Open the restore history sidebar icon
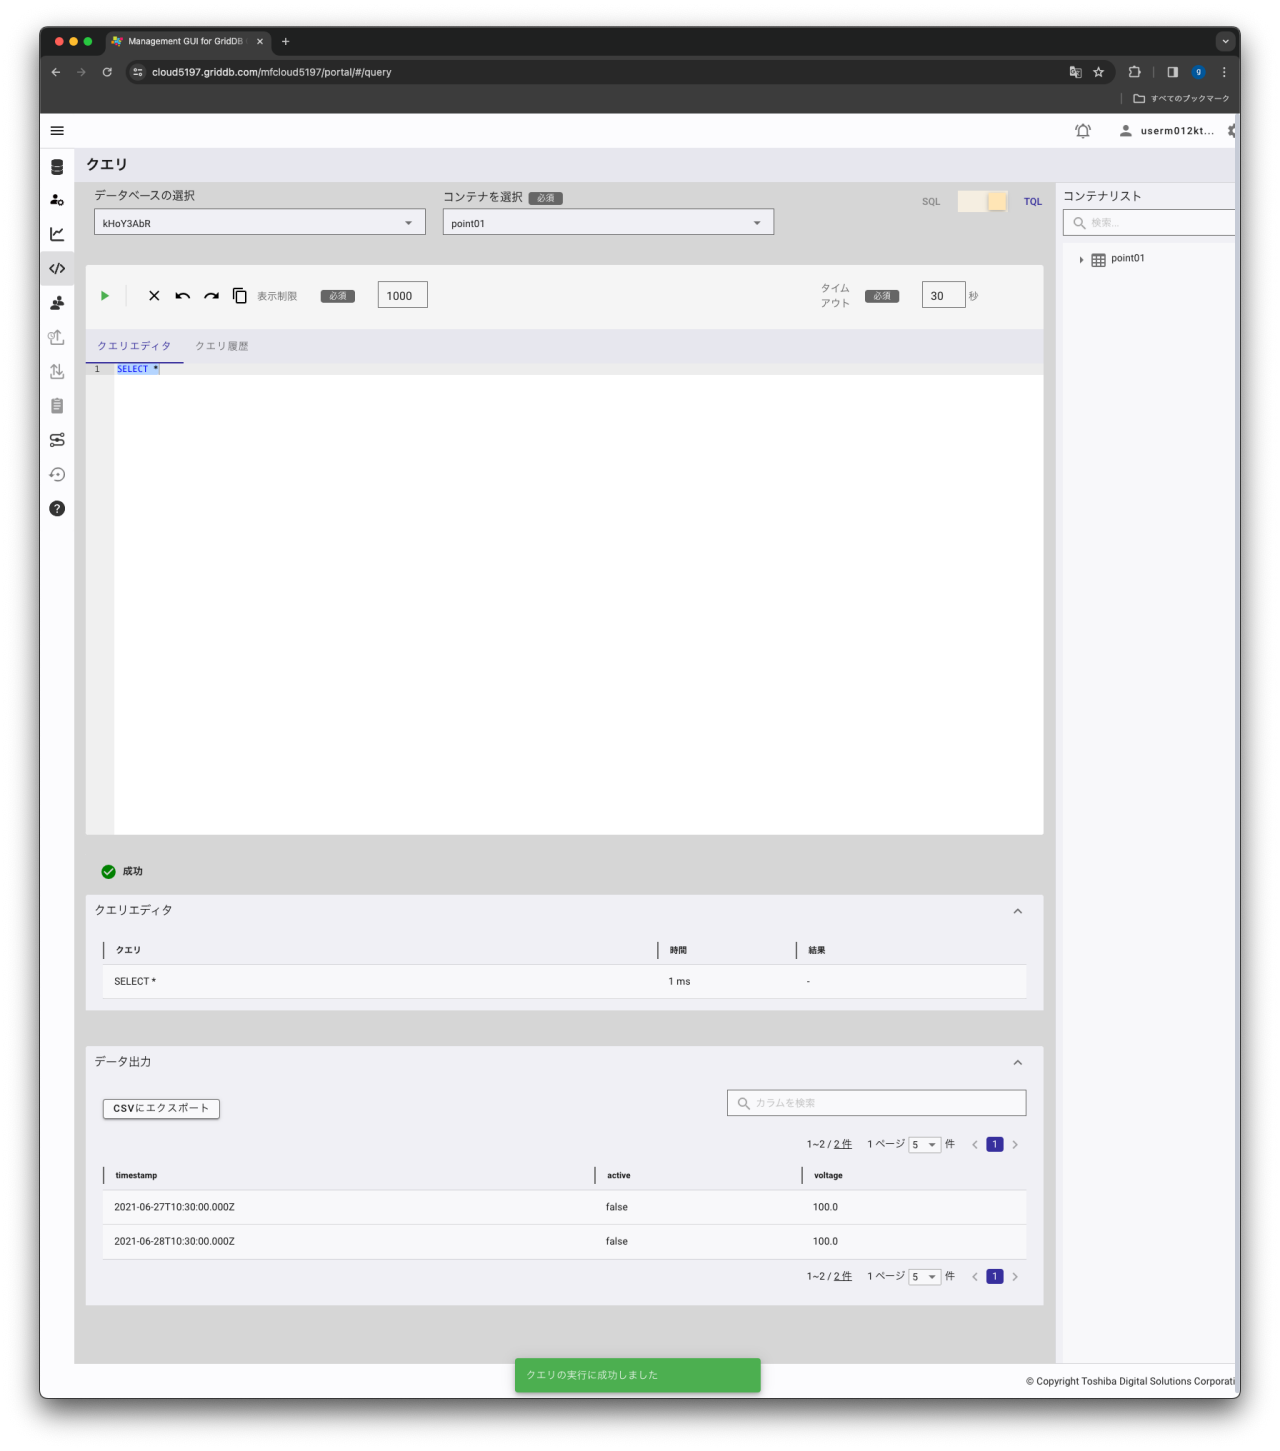Viewport: 1280px width, 1451px height. [x=57, y=474]
